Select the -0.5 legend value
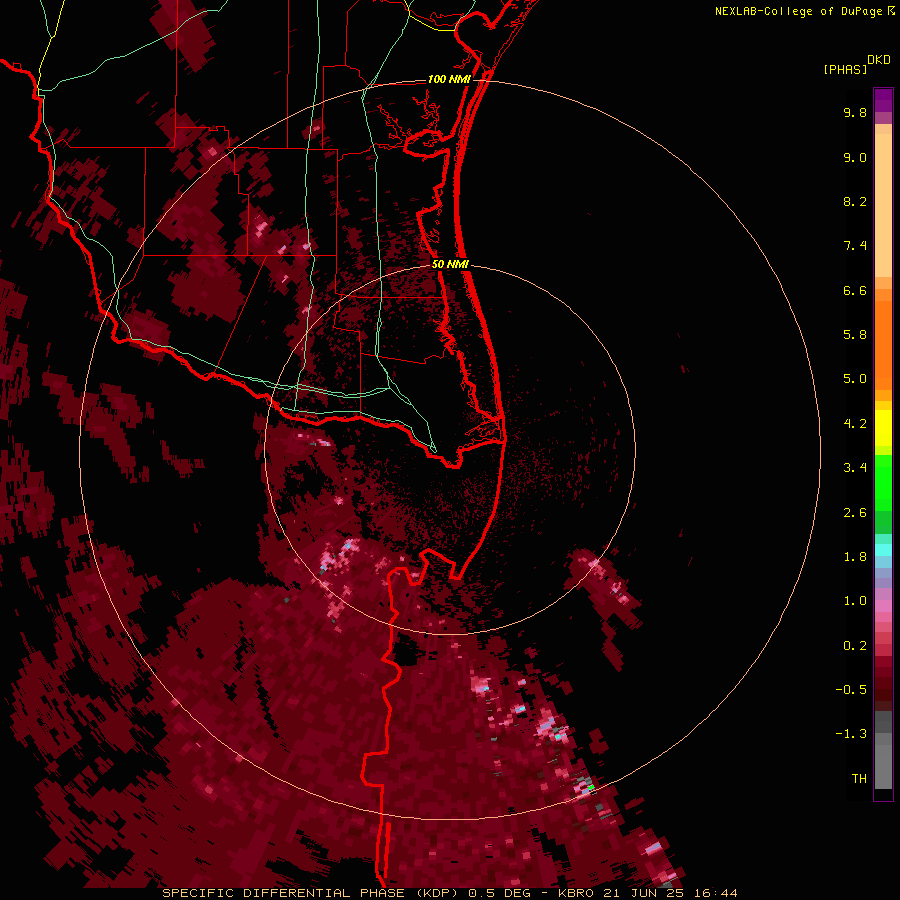 pos(851,690)
